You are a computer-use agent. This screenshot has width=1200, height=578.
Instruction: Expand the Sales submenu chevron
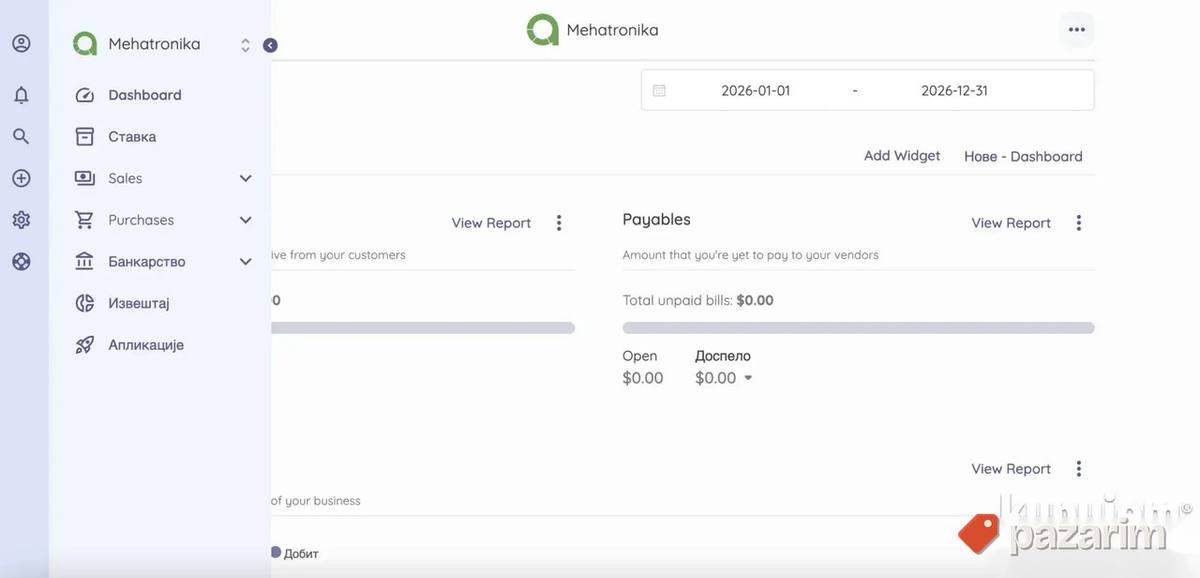coord(246,178)
